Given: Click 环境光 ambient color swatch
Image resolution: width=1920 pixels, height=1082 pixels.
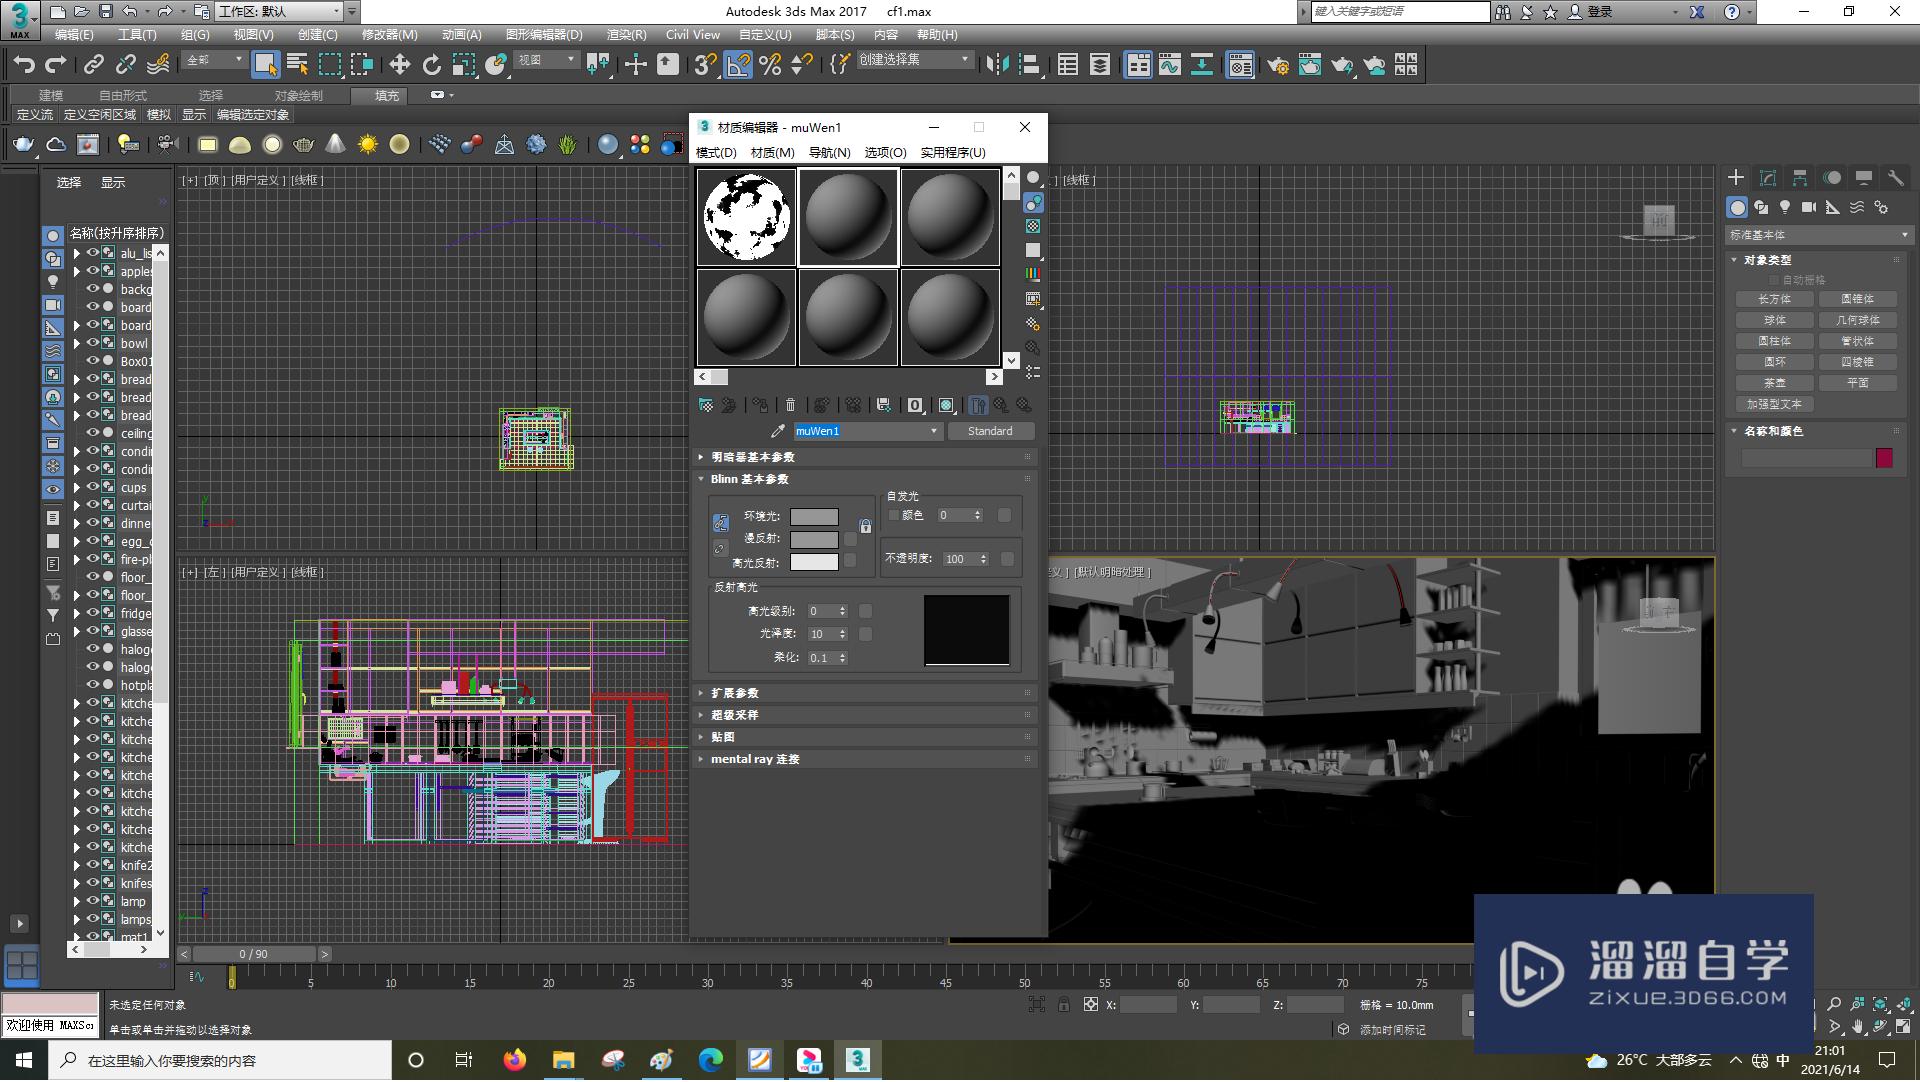Looking at the screenshot, I should click(x=814, y=516).
